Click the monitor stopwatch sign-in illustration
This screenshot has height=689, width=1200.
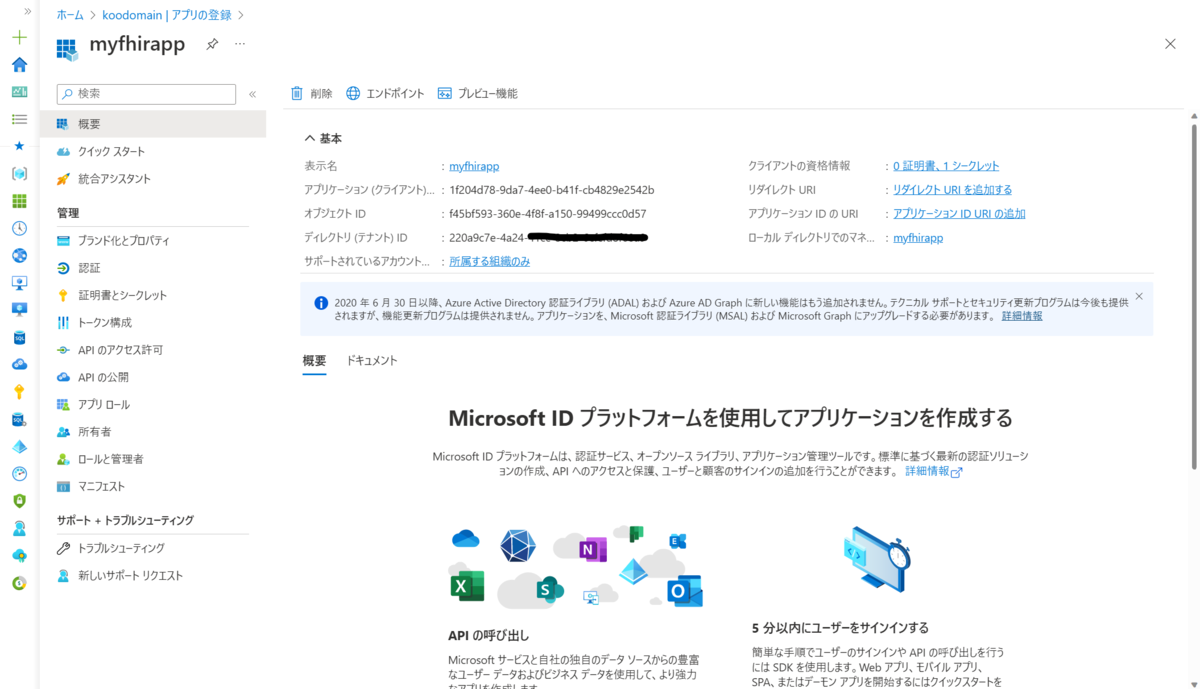pyautogui.click(x=876, y=561)
